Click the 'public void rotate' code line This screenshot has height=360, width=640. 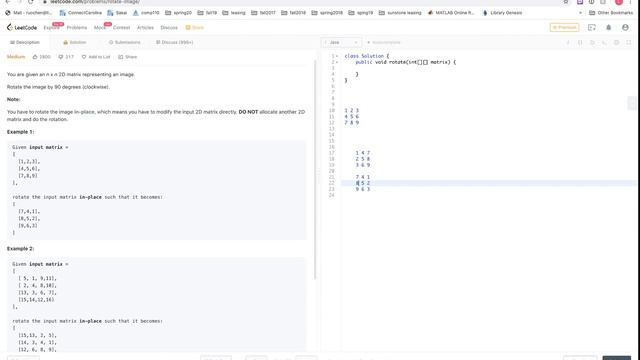[405, 62]
